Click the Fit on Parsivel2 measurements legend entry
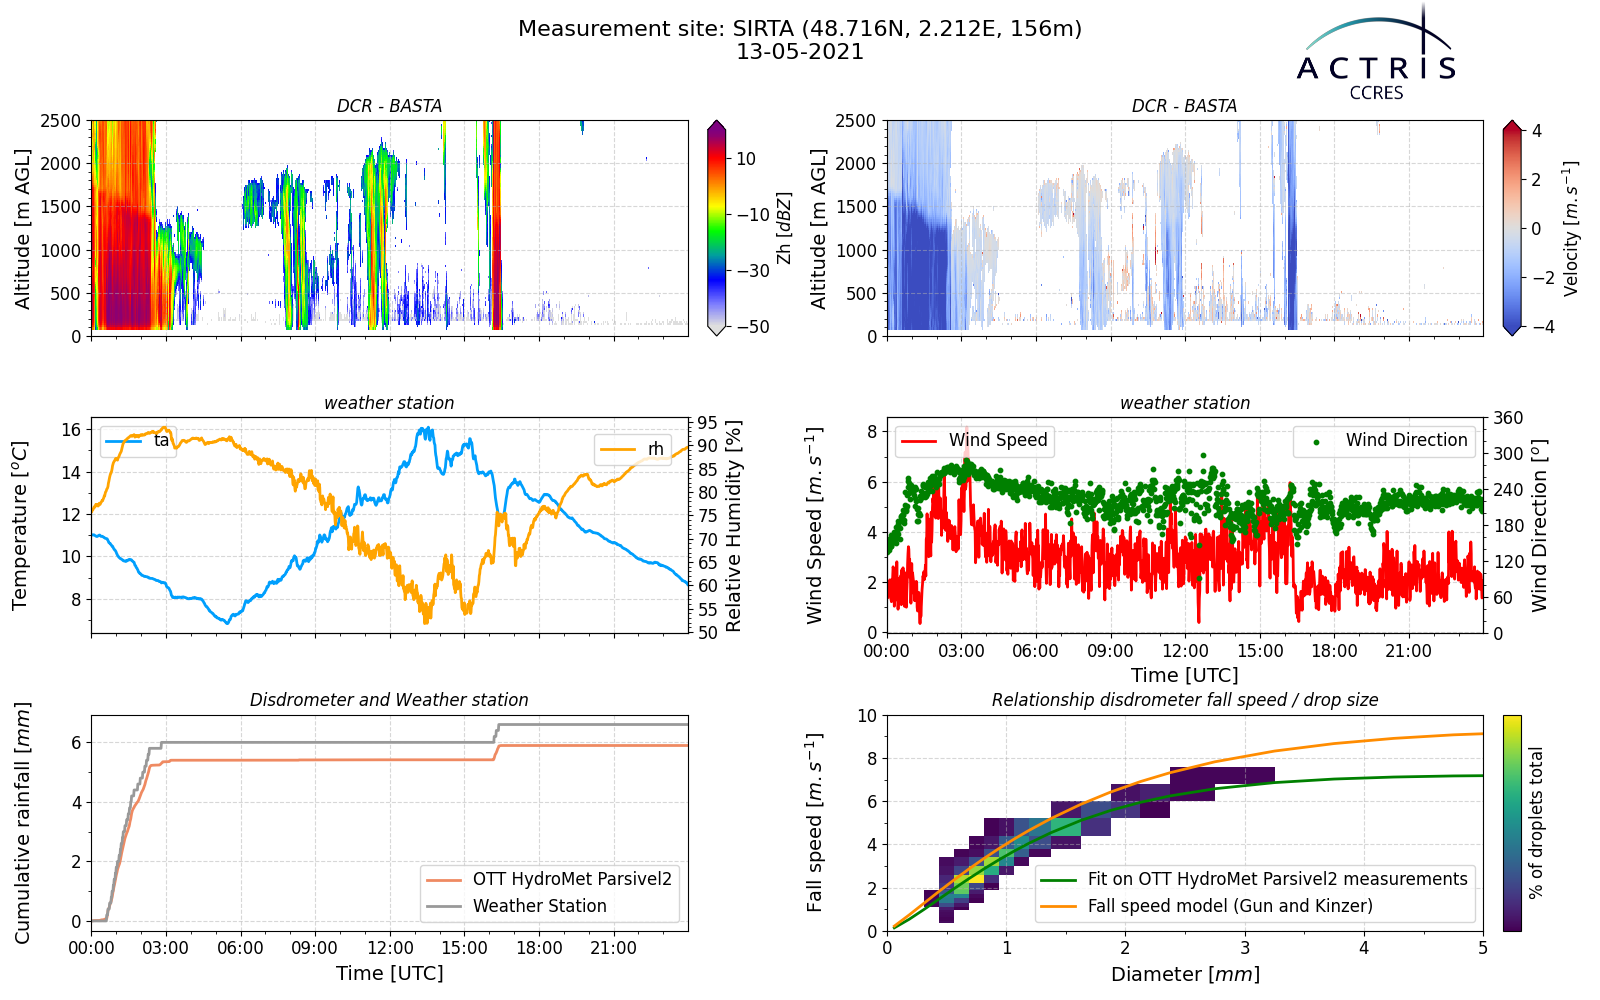The image size is (1600, 1000). (1254, 879)
